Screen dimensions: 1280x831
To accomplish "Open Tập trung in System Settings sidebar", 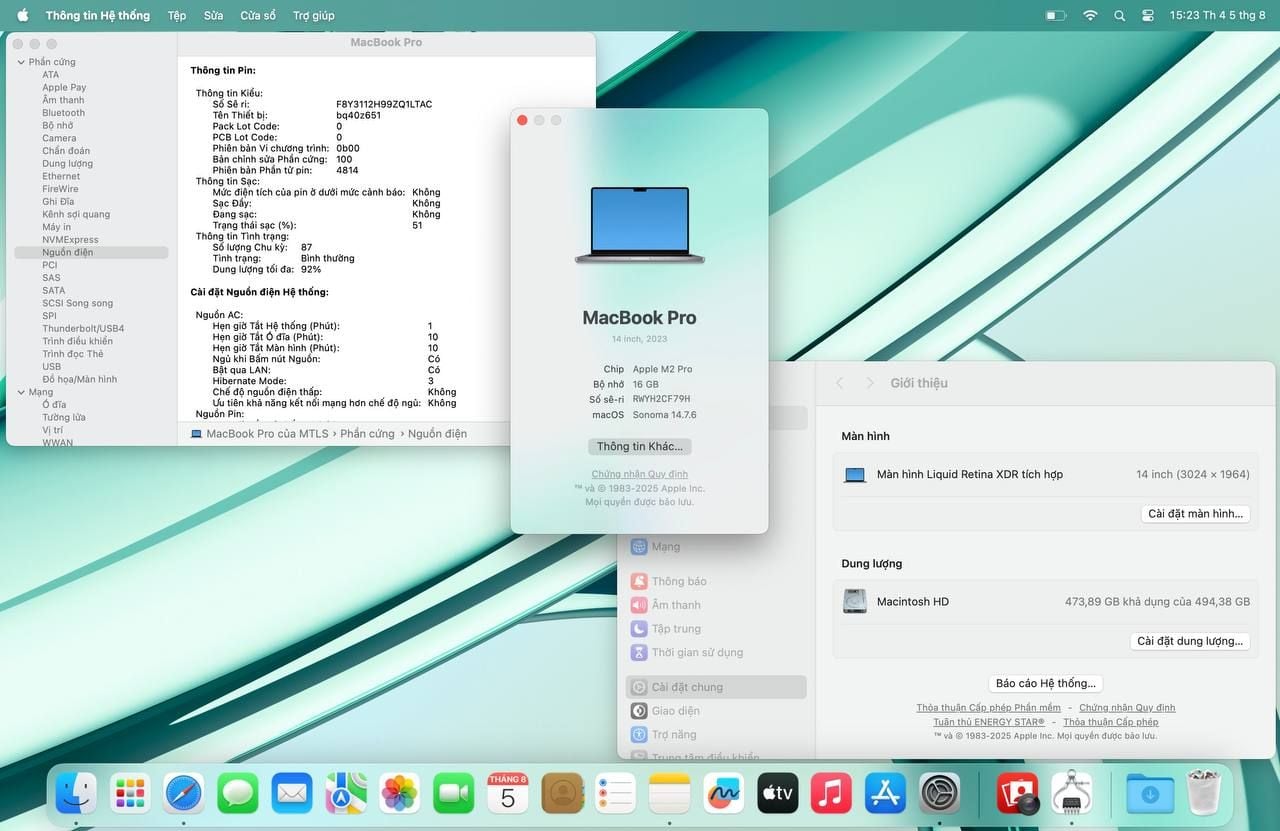I will tap(665, 629).
